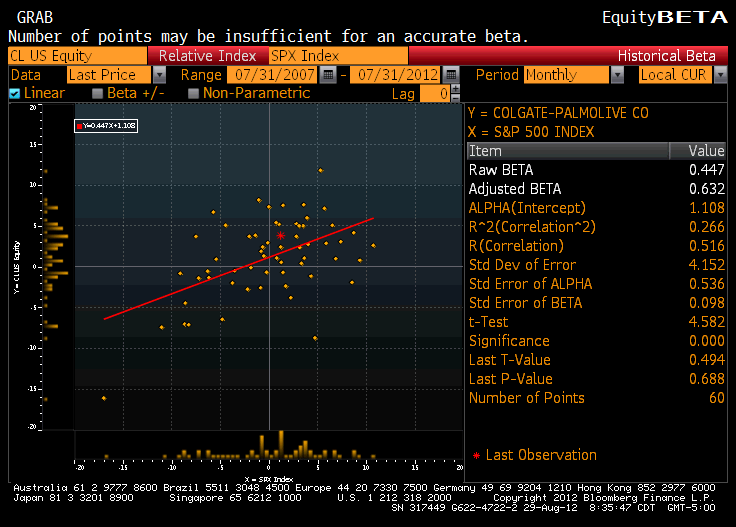This screenshot has width=736, height=527.
Task: Open the end date calendar picker icon
Action: pos(451,75)
